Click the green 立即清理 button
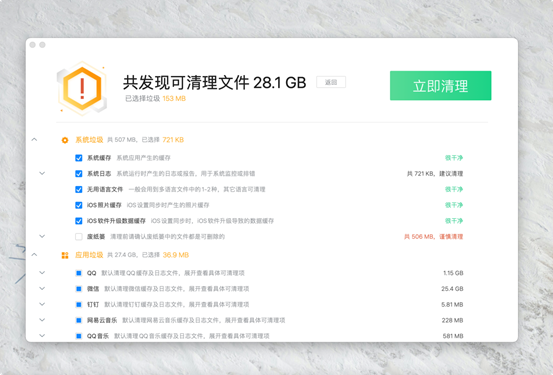The height and width of the screenshot is (375, 553). click(440, 86)
